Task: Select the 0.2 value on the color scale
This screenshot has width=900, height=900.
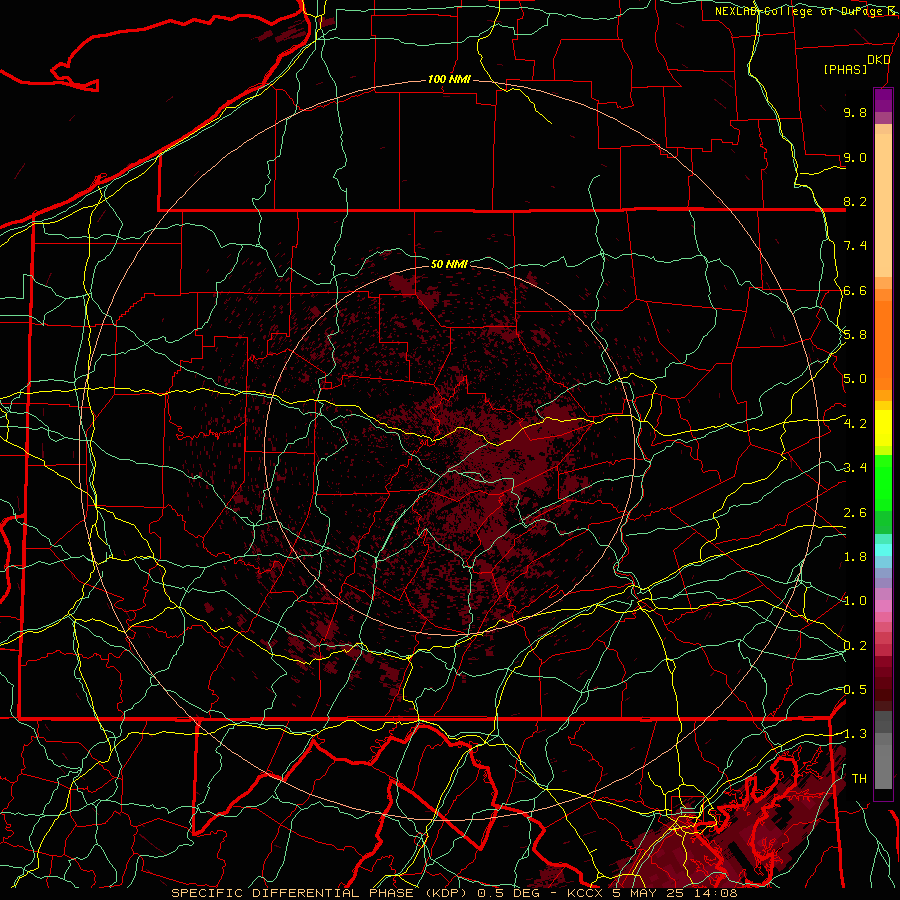Action: tap(855, 646)
